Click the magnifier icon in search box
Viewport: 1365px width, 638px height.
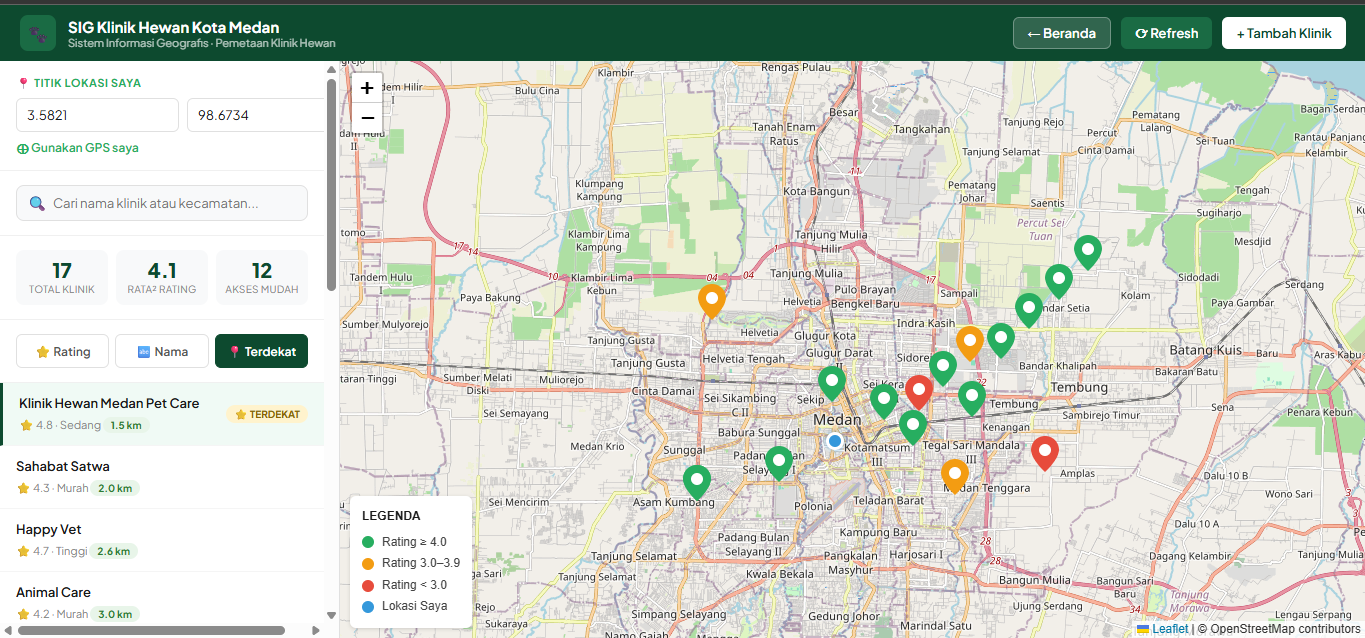37,203
